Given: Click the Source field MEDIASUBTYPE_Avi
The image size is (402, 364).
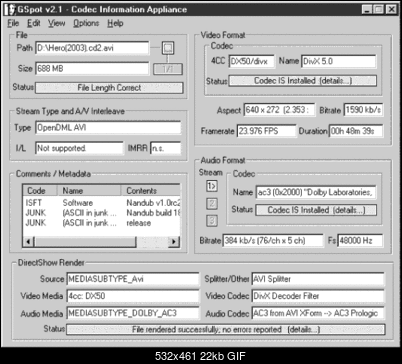Looking at the screenshot, I should tap(133, 279).
